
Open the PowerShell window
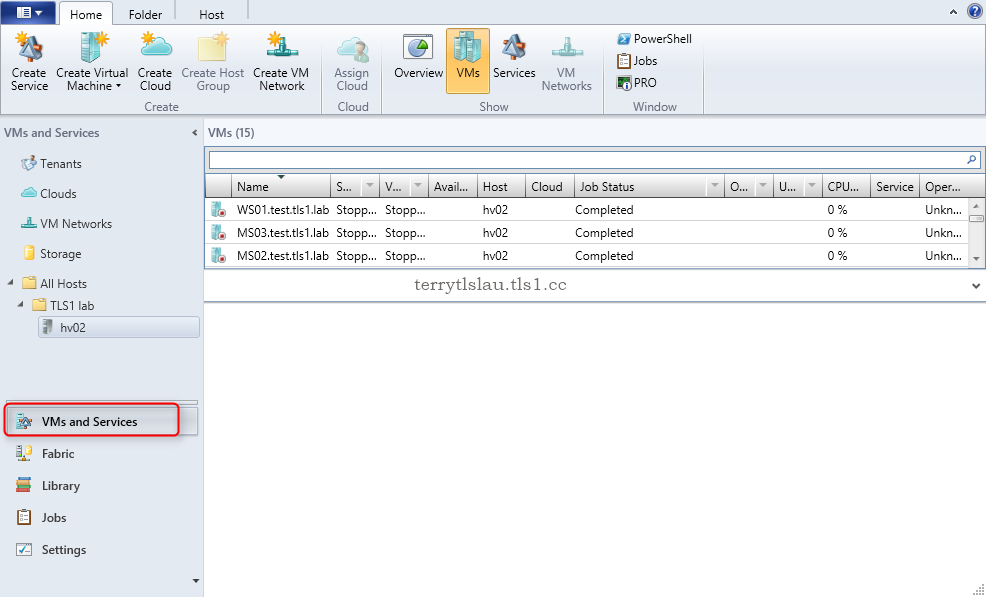point(654,39)
